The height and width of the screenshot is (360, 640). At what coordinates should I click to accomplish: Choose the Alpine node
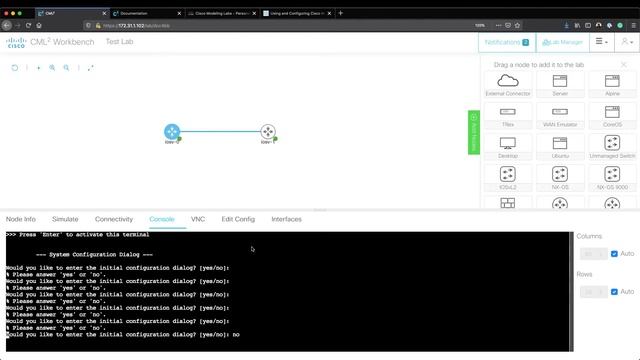tap(612, 85)
